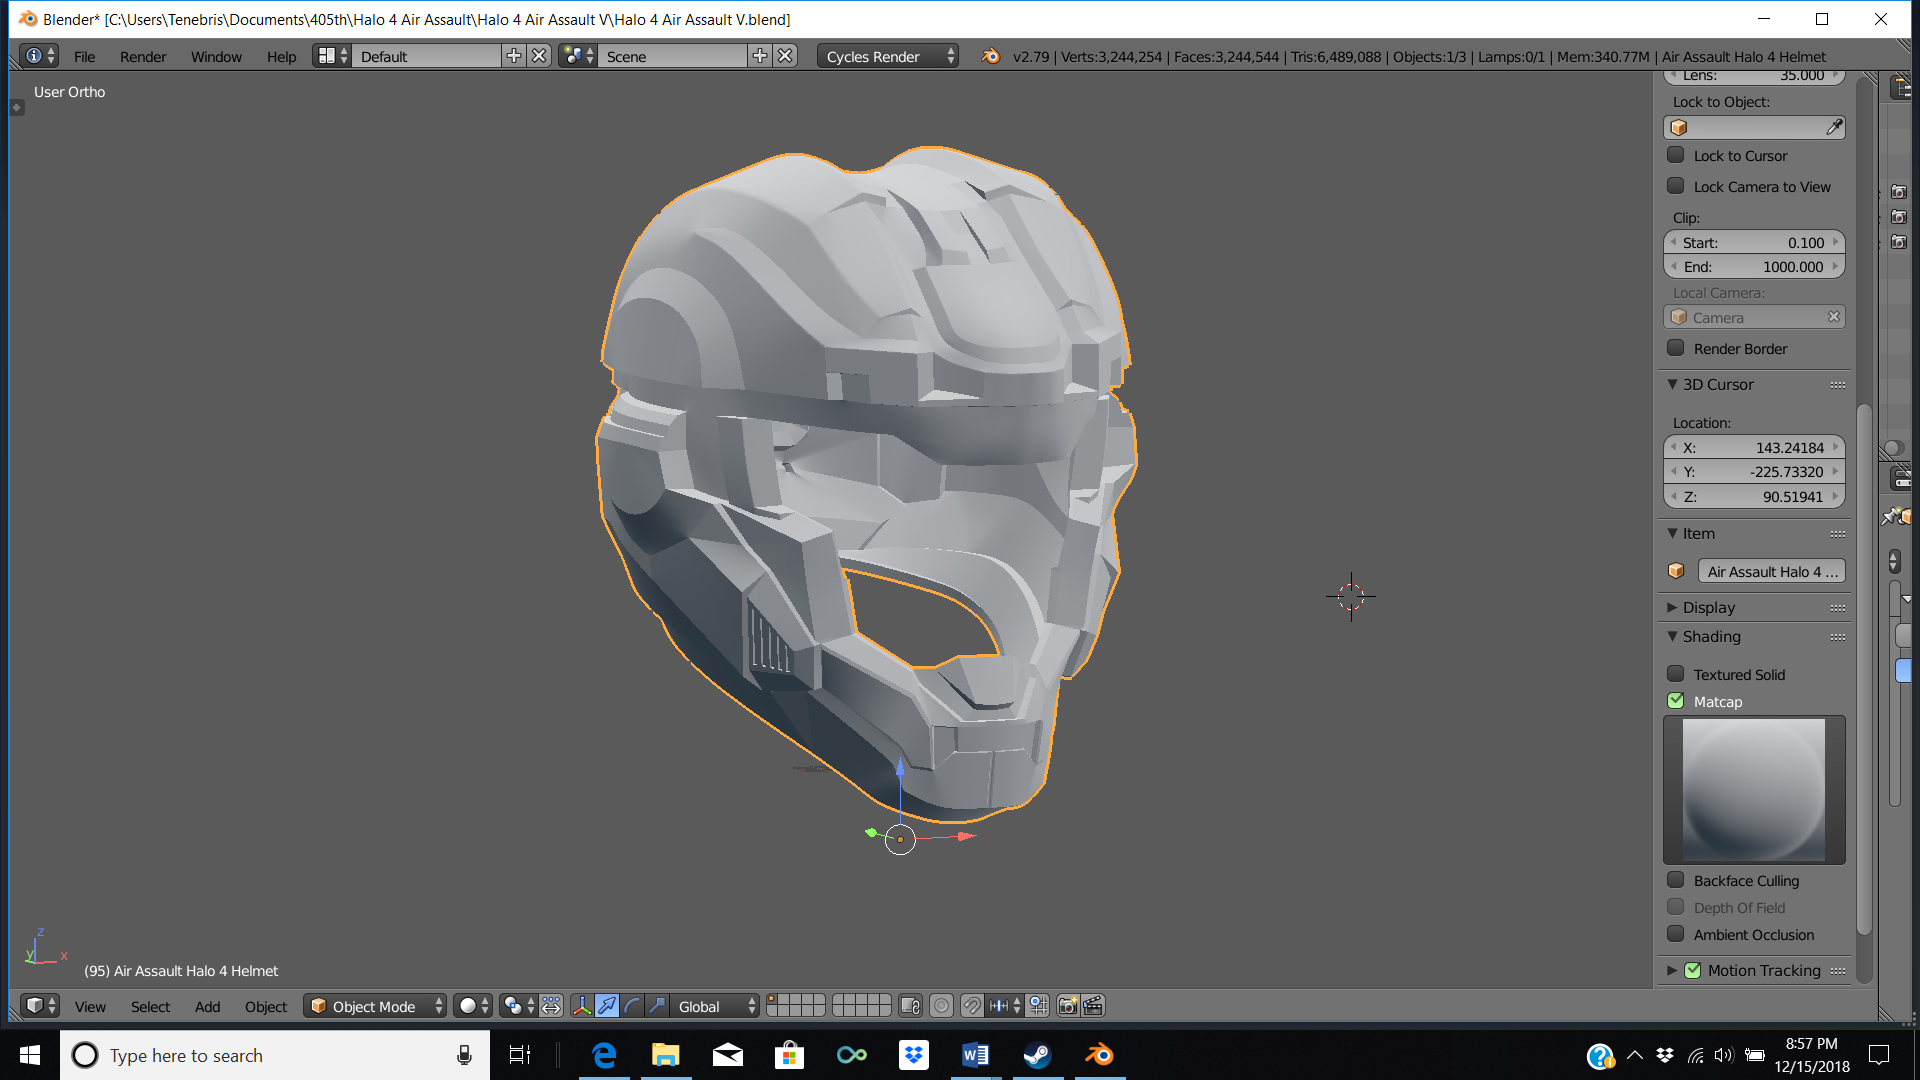1920x1080 pixels.
Task: Open the Add menu in 3D header
Action: tap(207, 1007)
